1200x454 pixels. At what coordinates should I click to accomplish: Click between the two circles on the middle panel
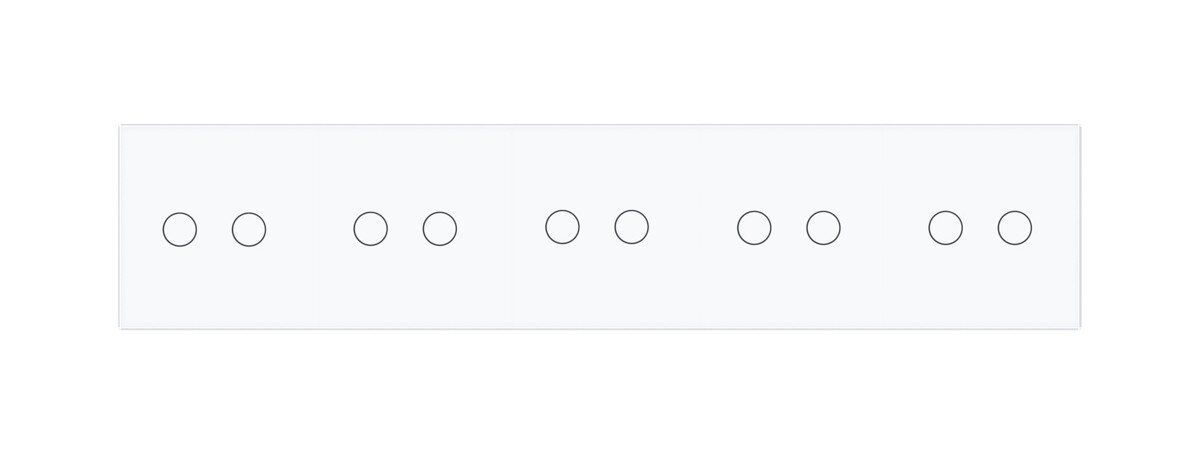pos(596,227)
